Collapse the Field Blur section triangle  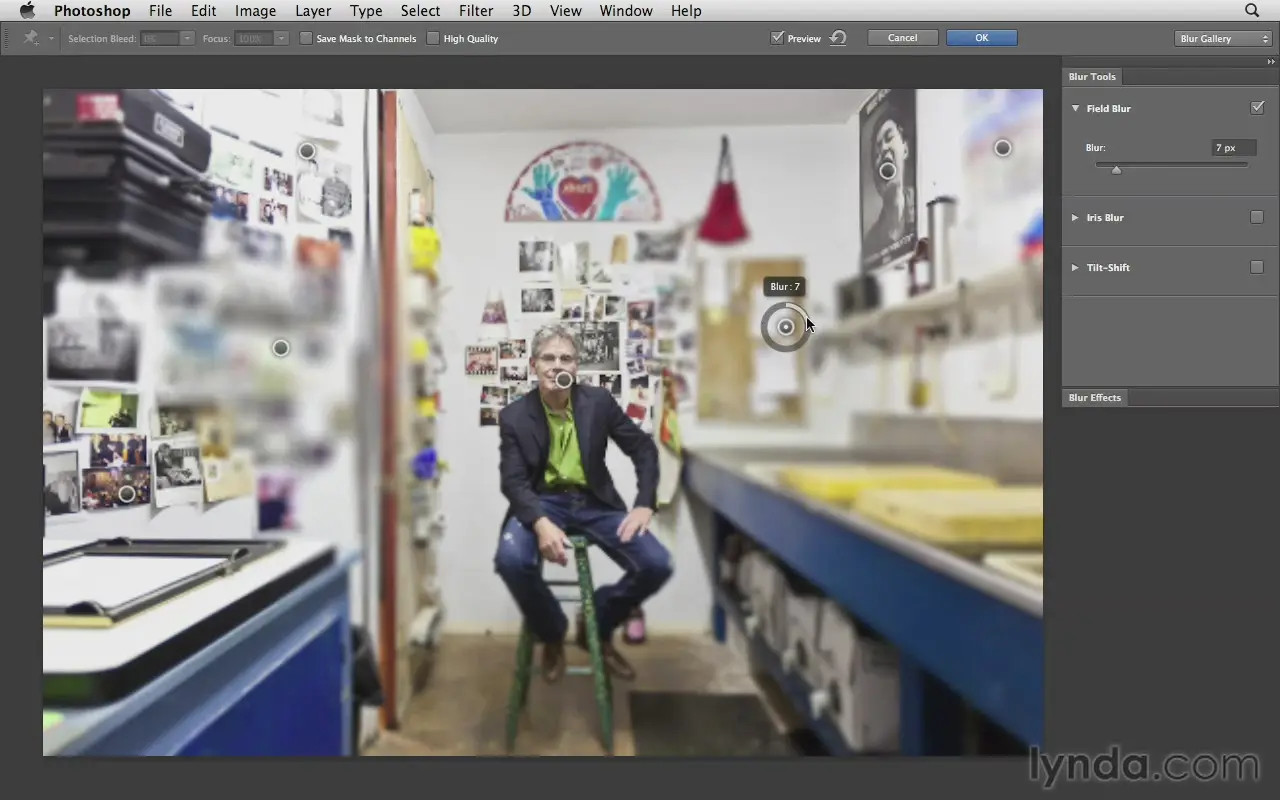(1075, 108)
